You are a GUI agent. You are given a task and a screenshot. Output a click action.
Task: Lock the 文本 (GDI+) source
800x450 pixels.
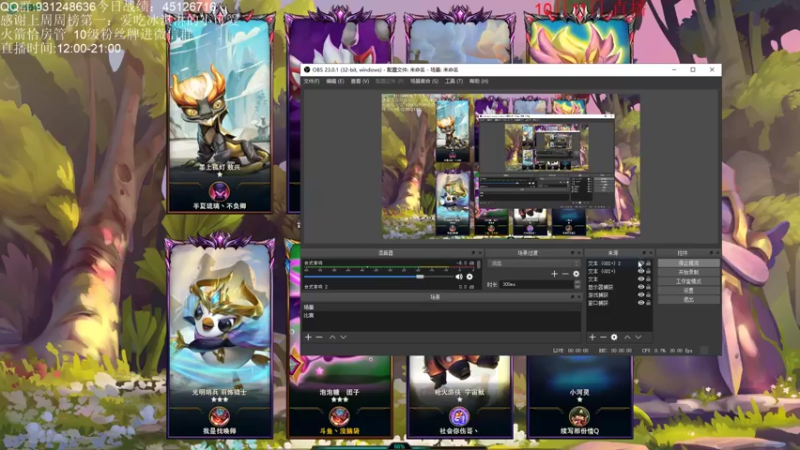pos(648,271)
